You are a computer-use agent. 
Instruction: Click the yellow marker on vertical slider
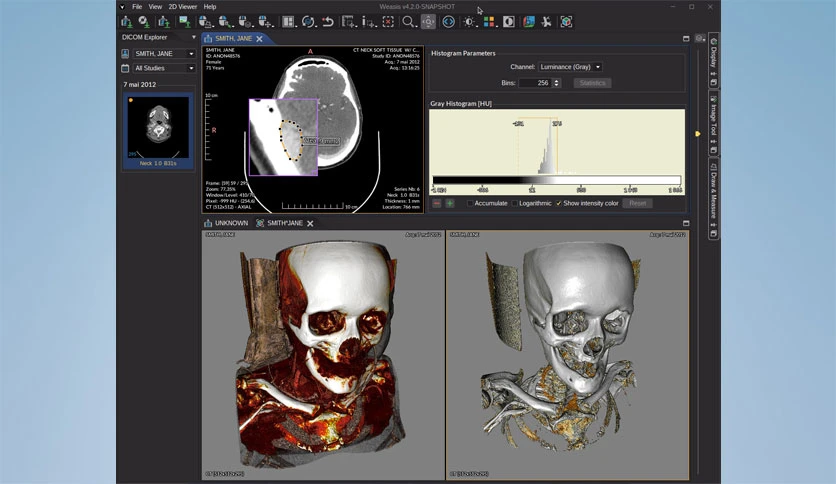[697, 134]
